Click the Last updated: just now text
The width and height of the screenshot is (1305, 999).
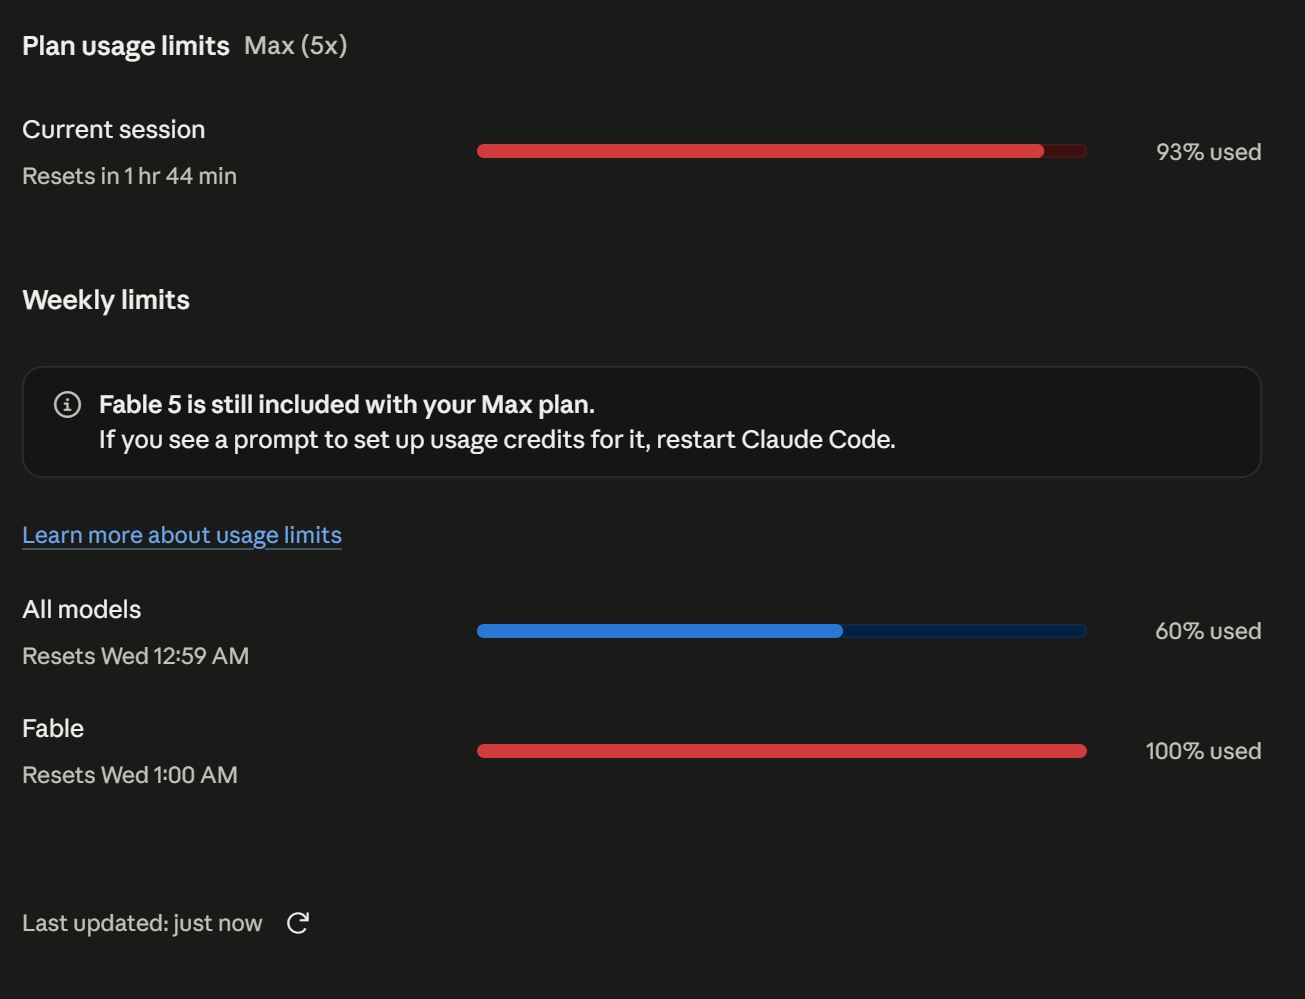142,923
